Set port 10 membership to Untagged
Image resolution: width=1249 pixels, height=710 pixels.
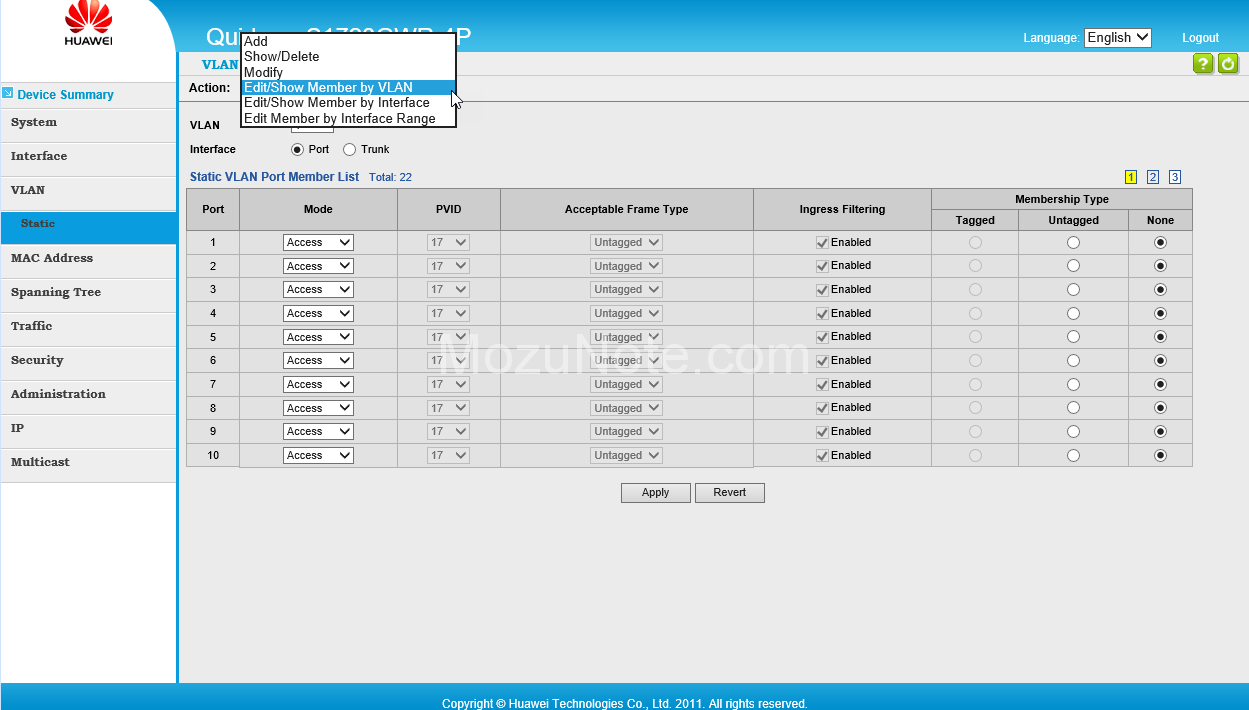tap(1073, 455)
